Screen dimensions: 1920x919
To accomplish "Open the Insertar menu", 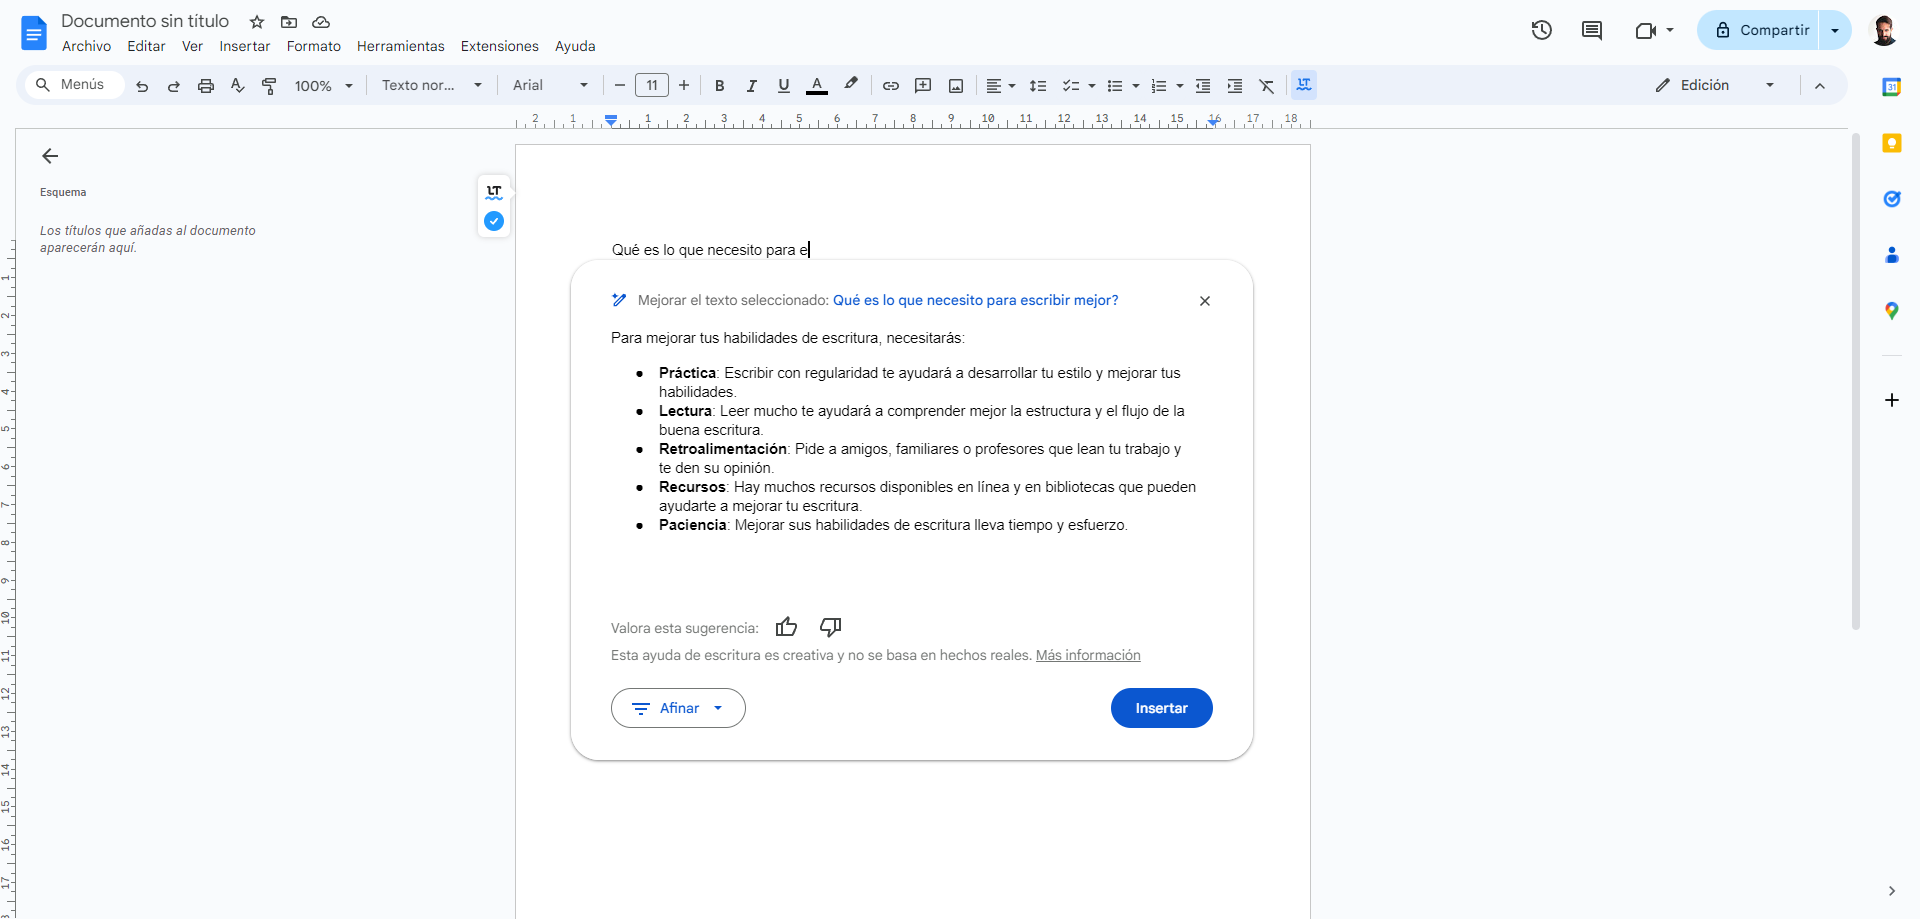I will (244, 46).
